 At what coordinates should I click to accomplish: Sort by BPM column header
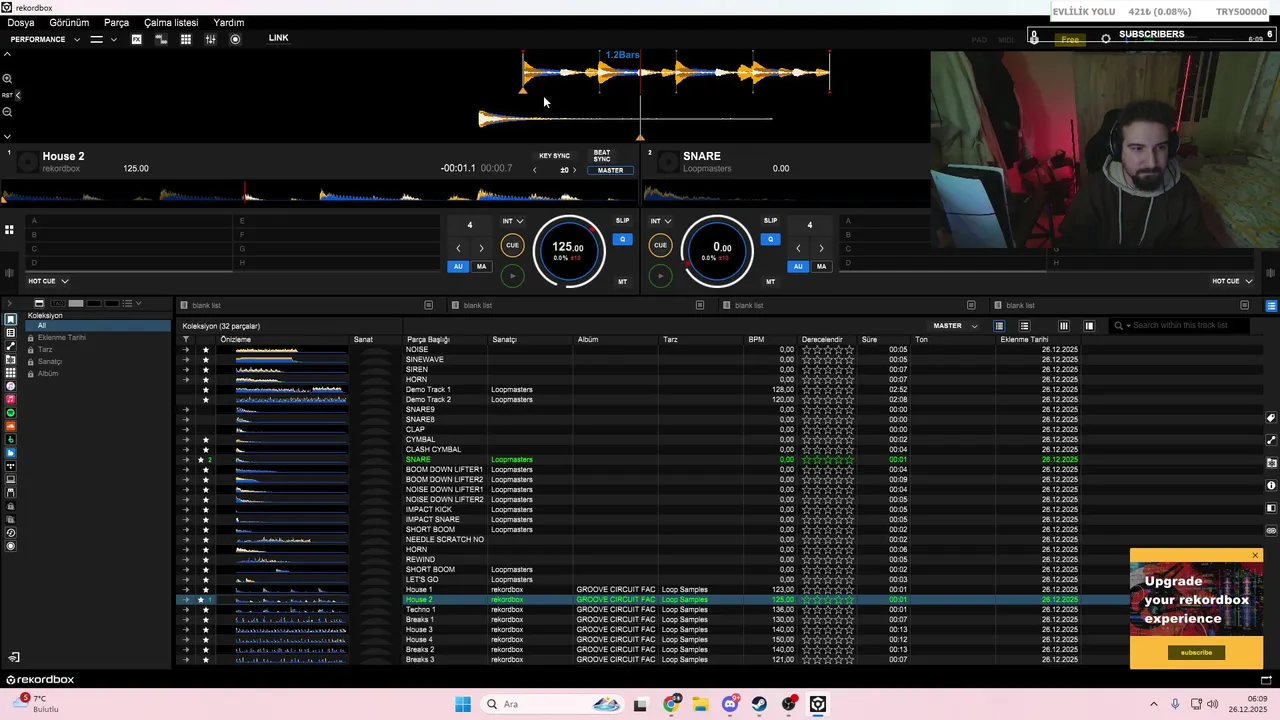[x=756, y=339]
